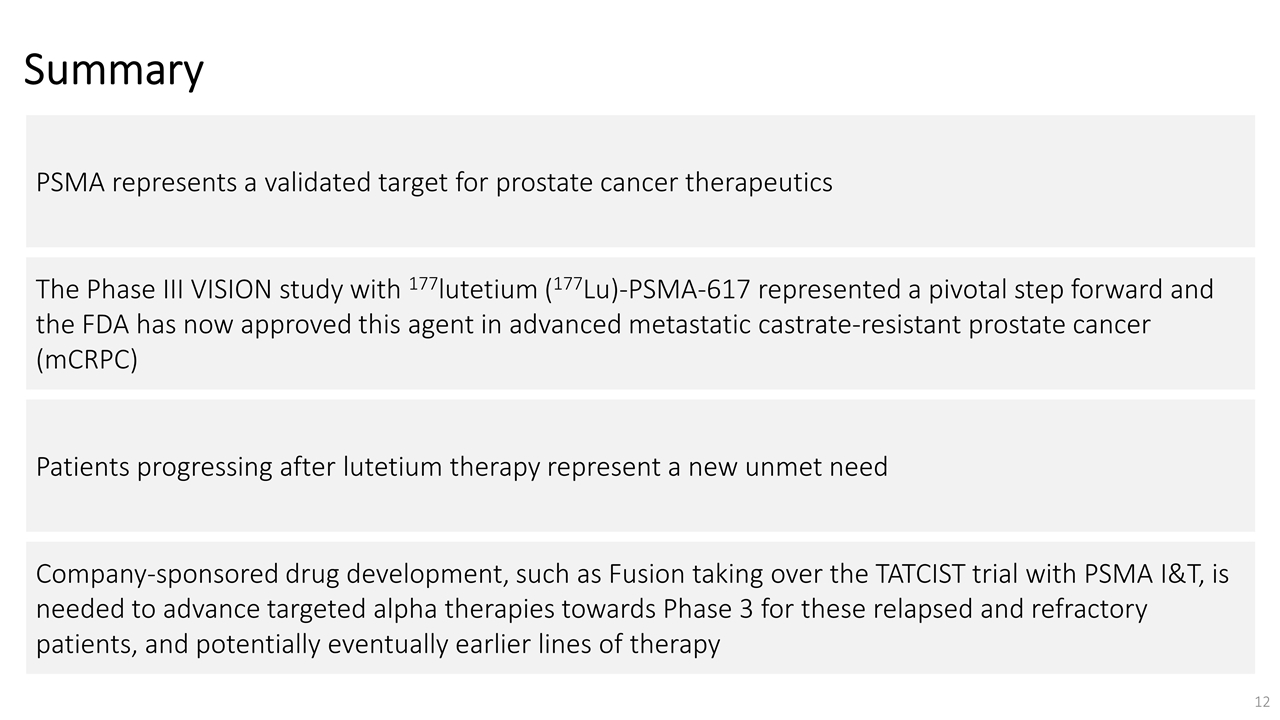This screenshot has height=720, width=1280.
Task: Click the lutetium therapy unmet need box
Action: coord(640,466)
